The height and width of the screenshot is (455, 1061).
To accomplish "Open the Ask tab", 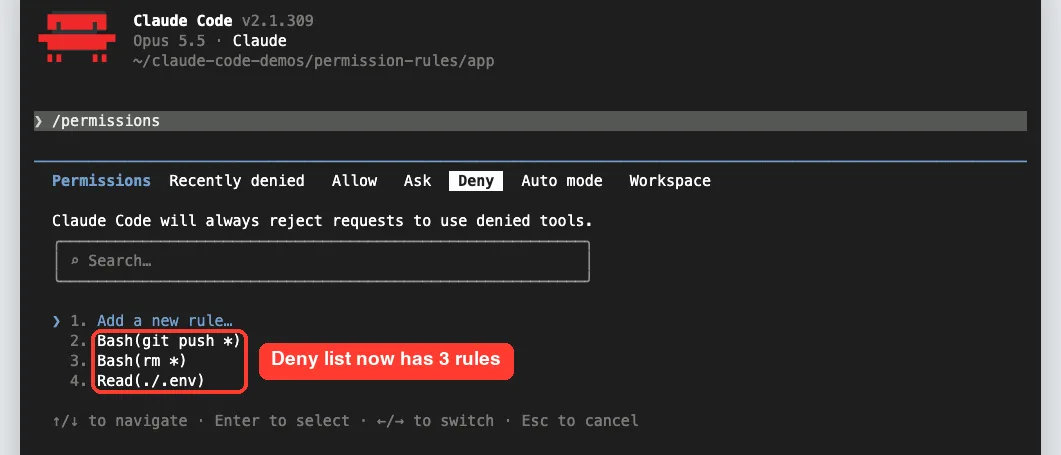I will [417, 181].
